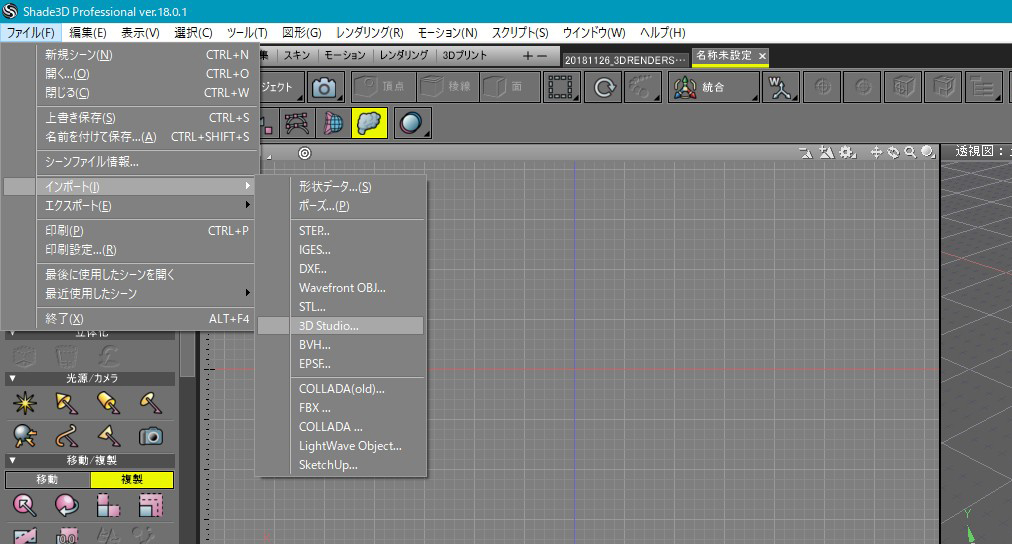Click the concentric circle target icon above viewport
The width and height of the screenshot is (1012, 544).
pos(305,153)
